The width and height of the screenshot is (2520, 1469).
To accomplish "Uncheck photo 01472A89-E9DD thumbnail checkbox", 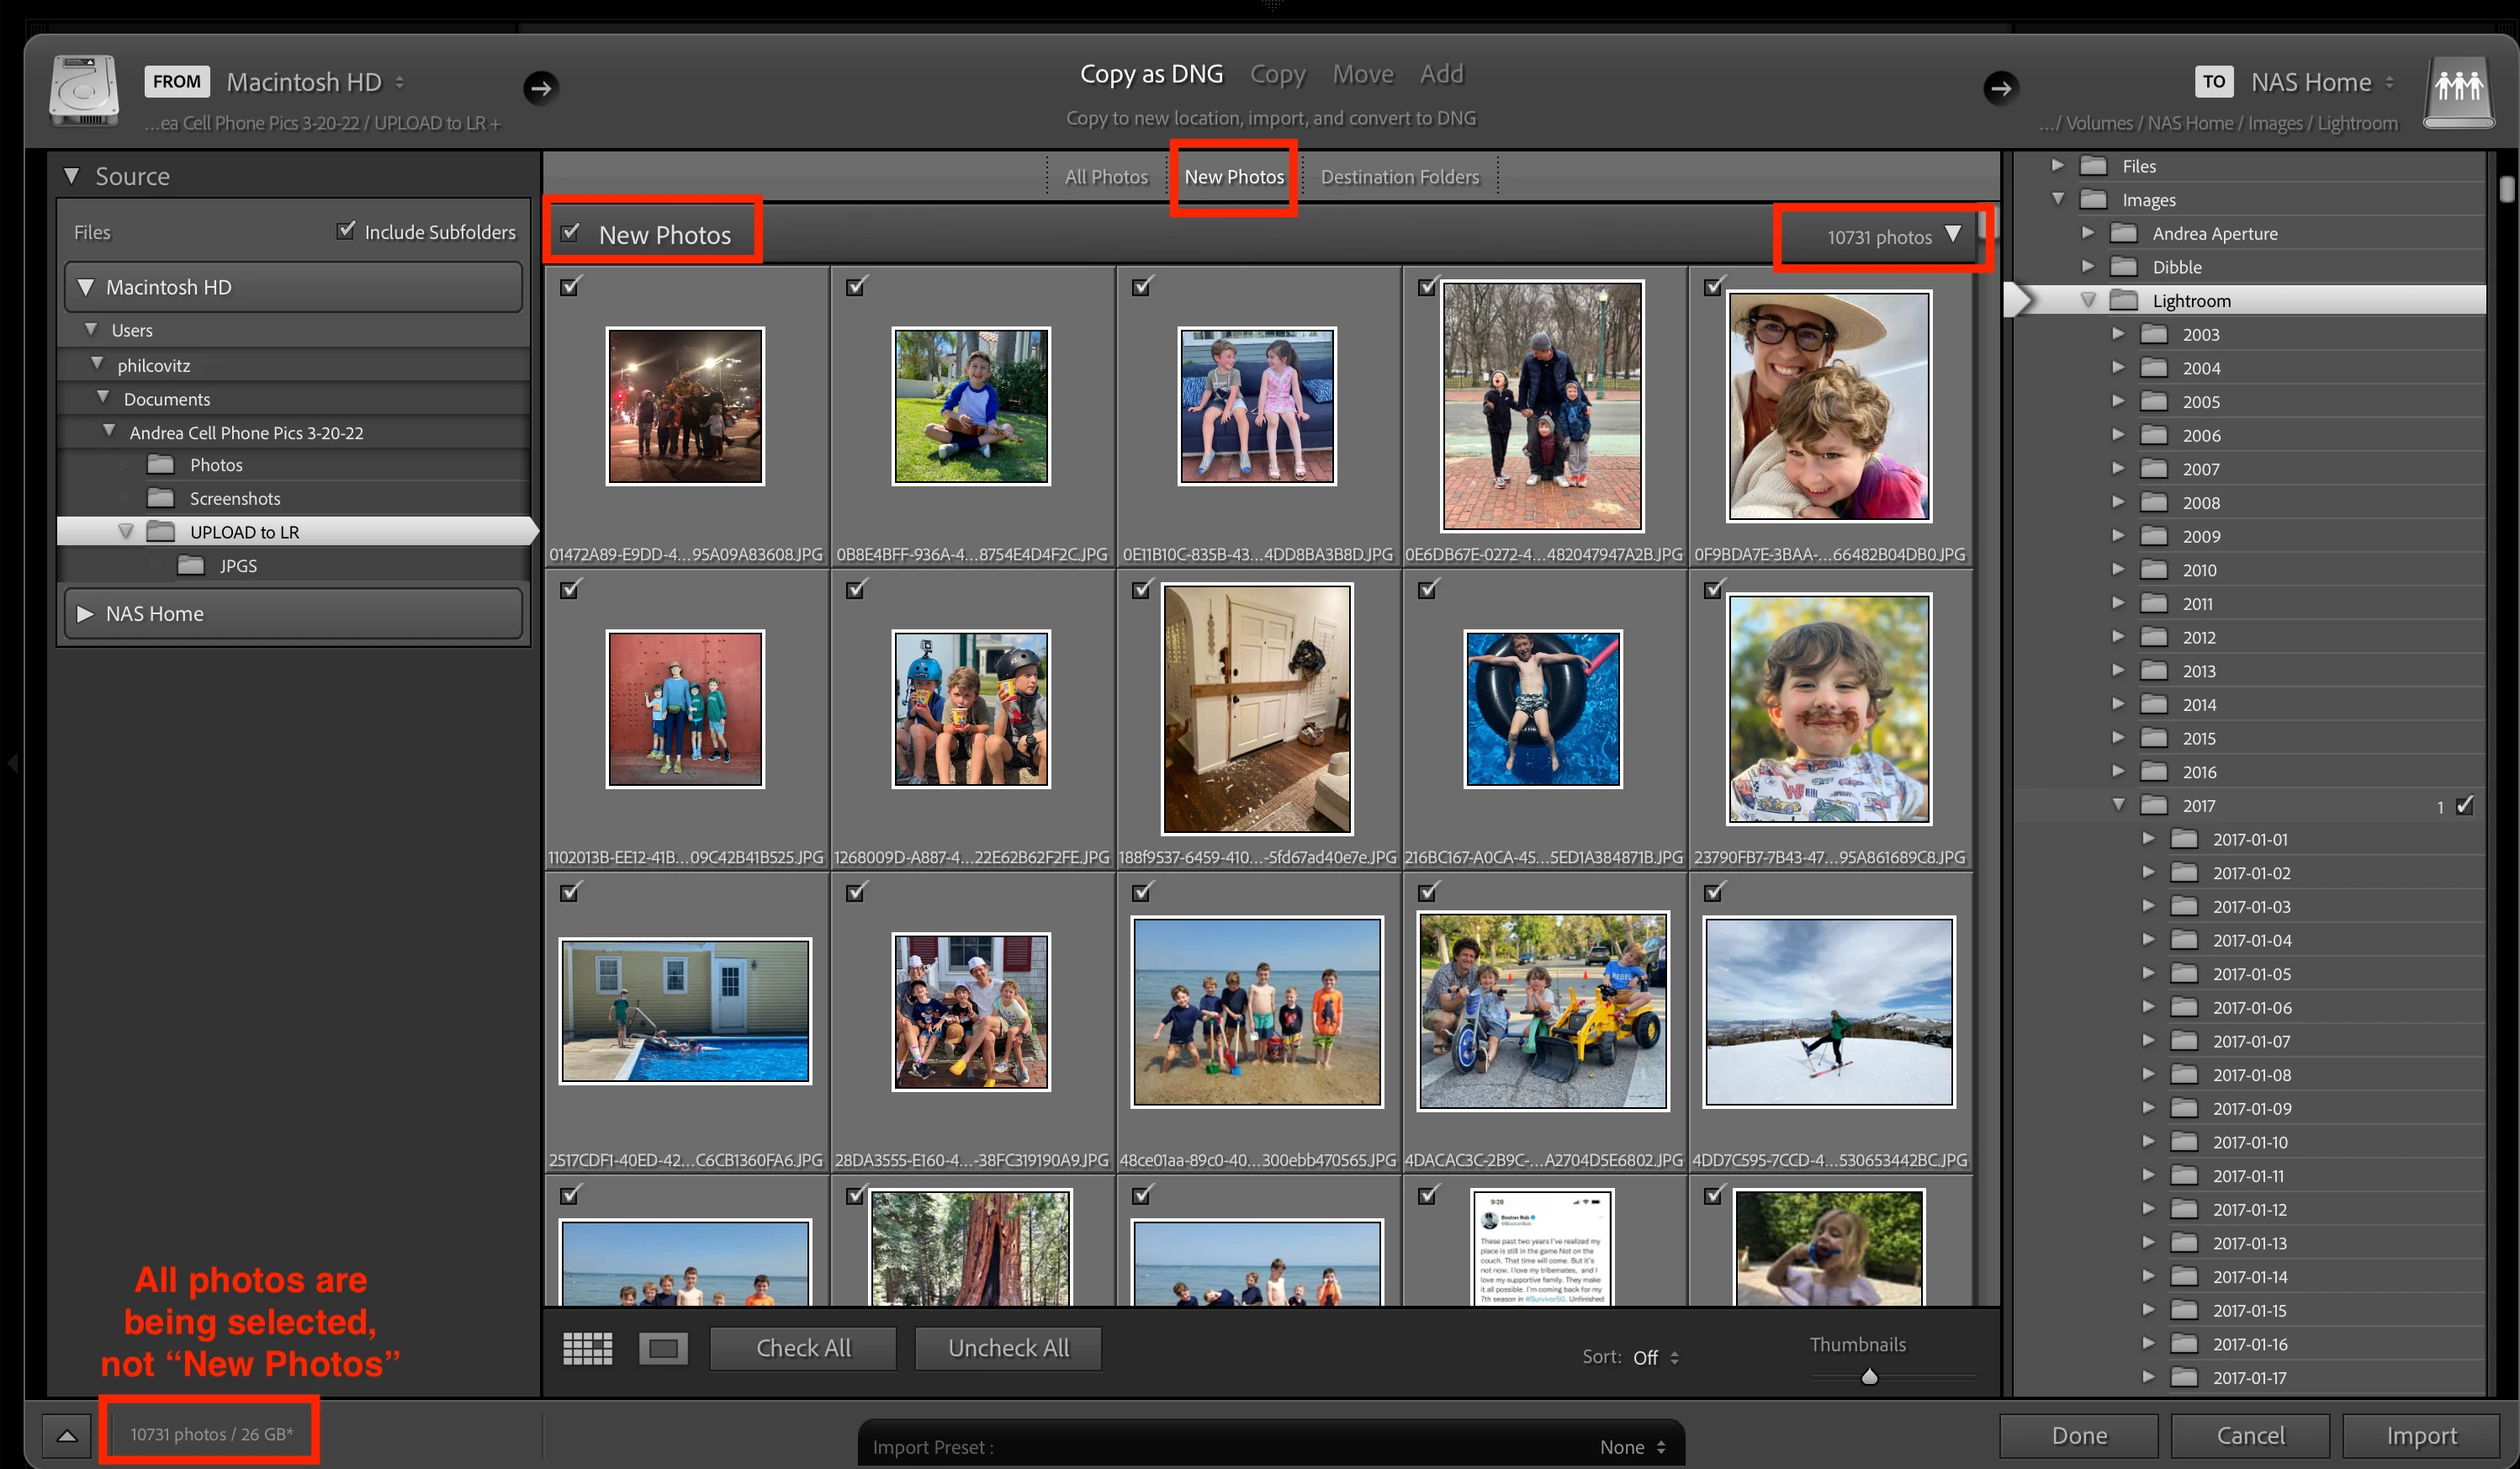I will pyautogui.click(x=570, y=287).
